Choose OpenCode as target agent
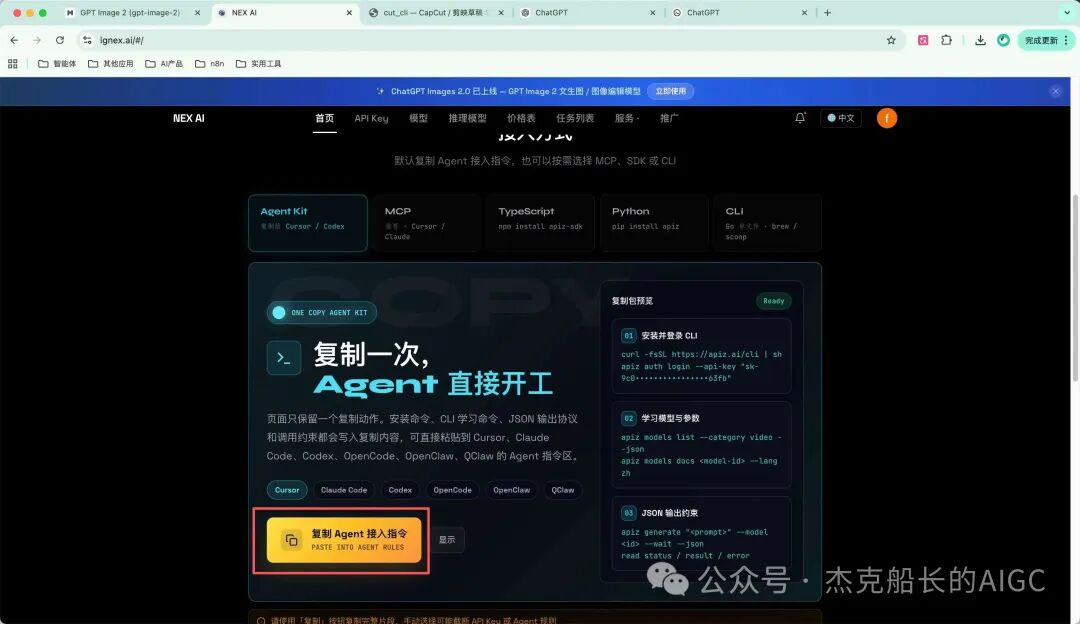 coord(453,490)
